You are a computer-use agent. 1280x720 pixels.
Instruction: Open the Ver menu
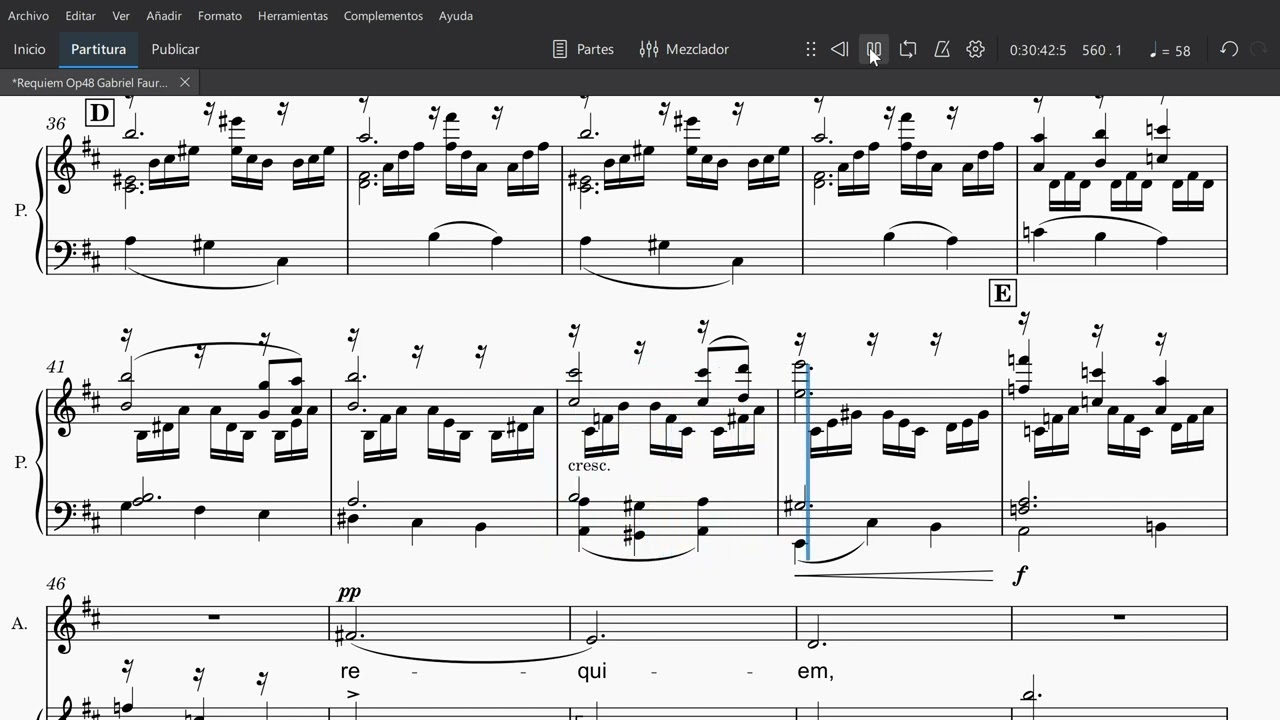121,16
